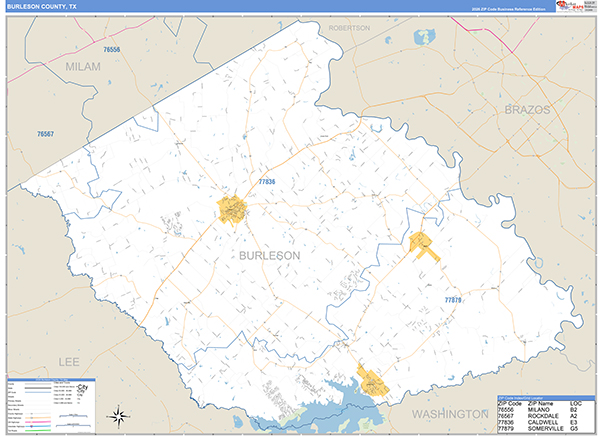Viewport: 600px width, 436px height.
Task: Click the BRAZOS county label
Action: 527,110
